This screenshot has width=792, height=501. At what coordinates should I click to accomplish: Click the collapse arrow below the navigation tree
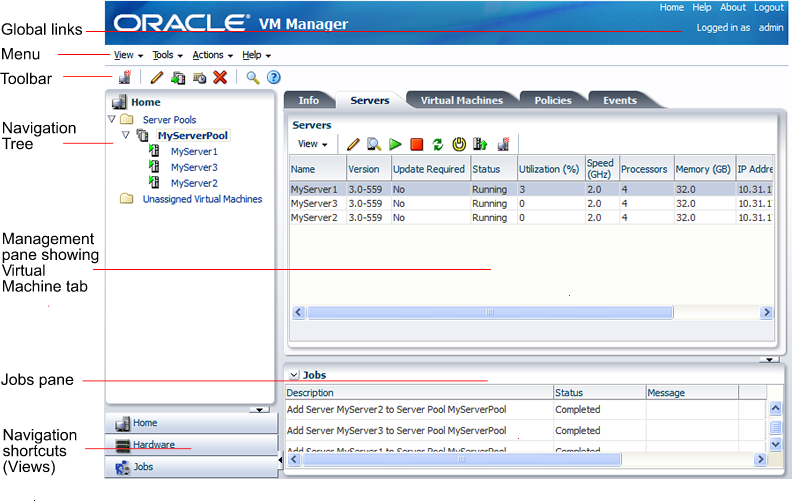point(259,410)
